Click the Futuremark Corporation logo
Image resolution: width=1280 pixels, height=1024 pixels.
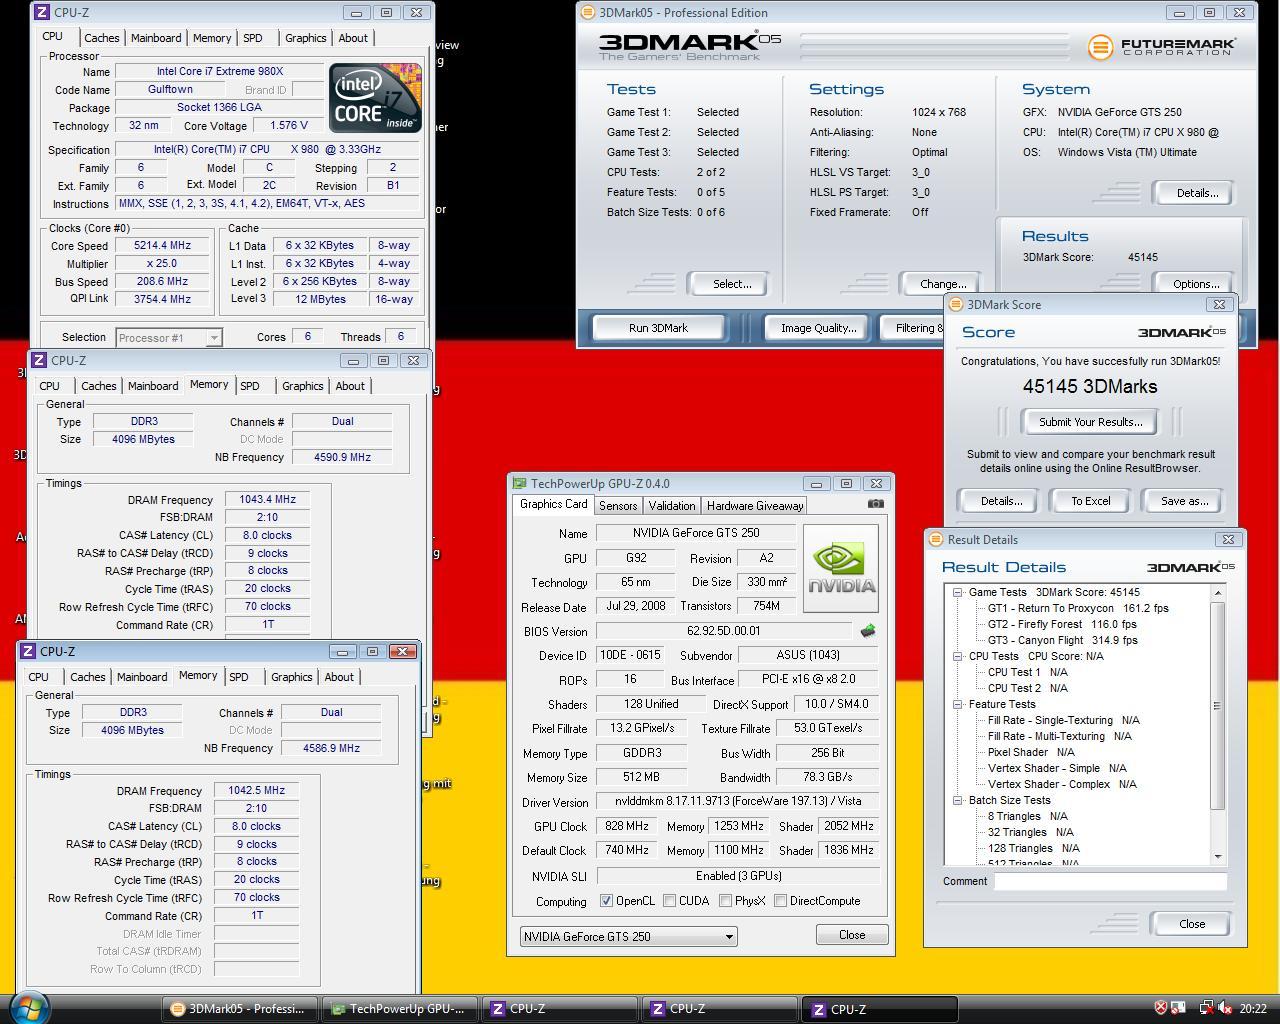[1162, 47]
